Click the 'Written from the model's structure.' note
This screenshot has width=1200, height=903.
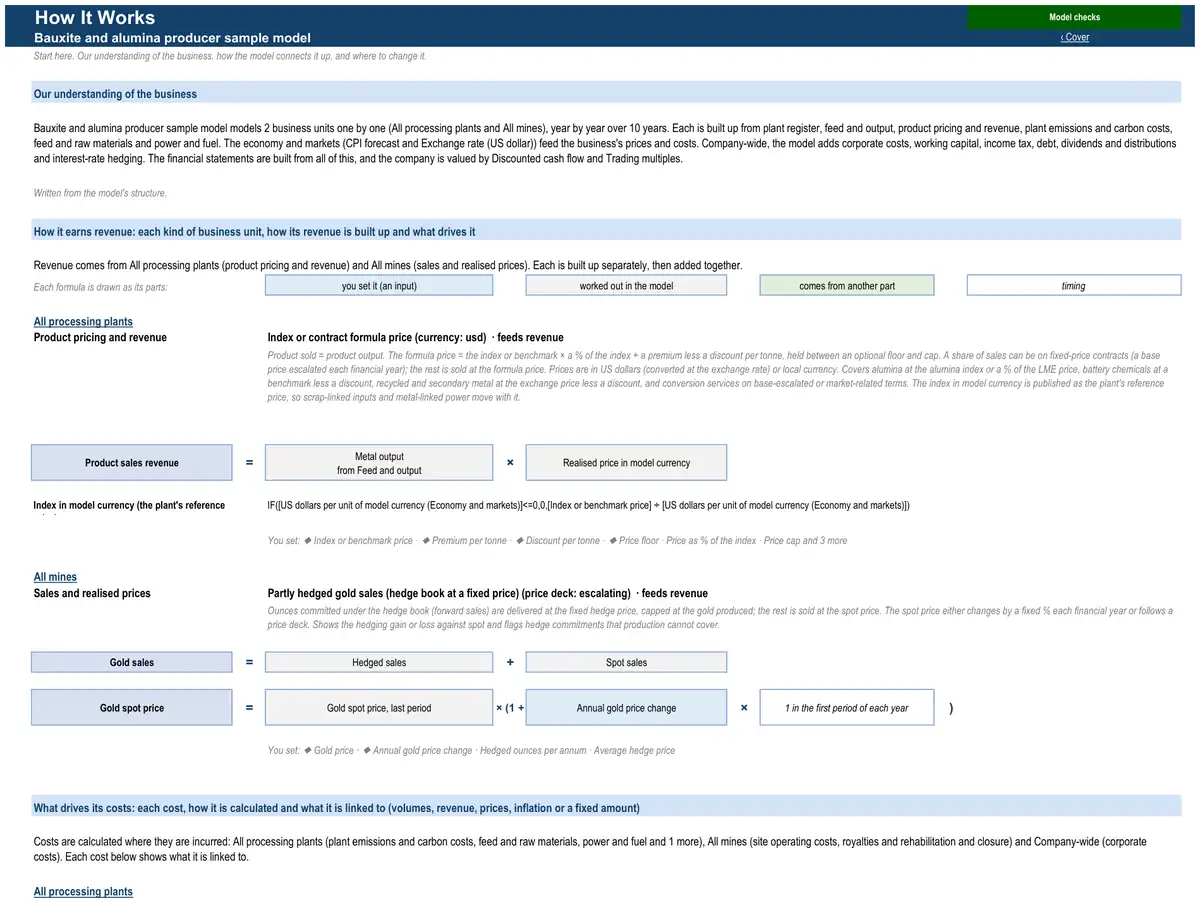[x=100, y=193]
